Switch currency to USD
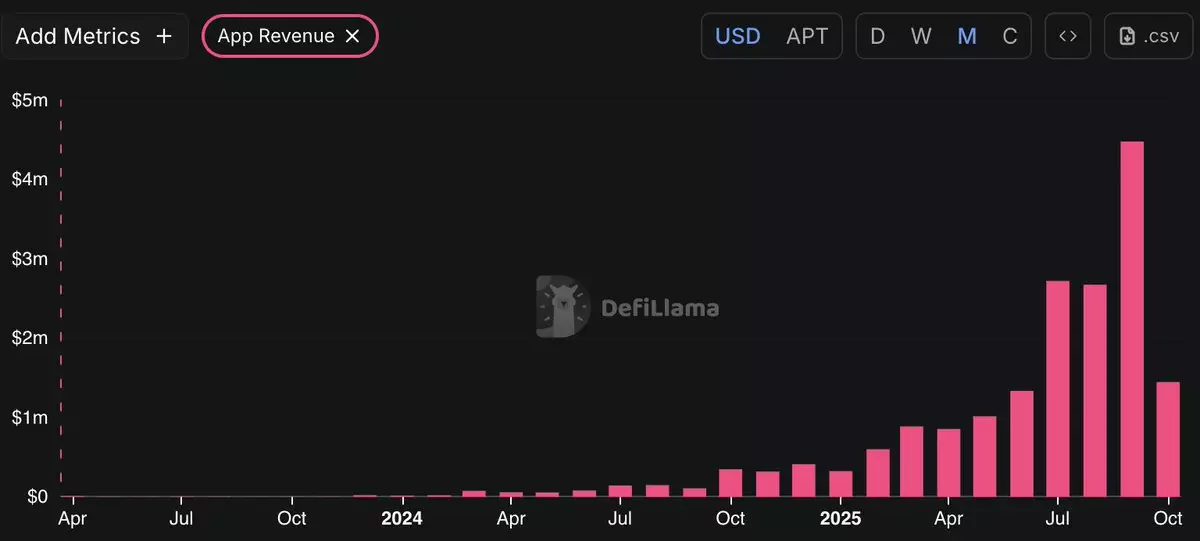The width and height of the screenshot is (1200, 541). (738, 37)
